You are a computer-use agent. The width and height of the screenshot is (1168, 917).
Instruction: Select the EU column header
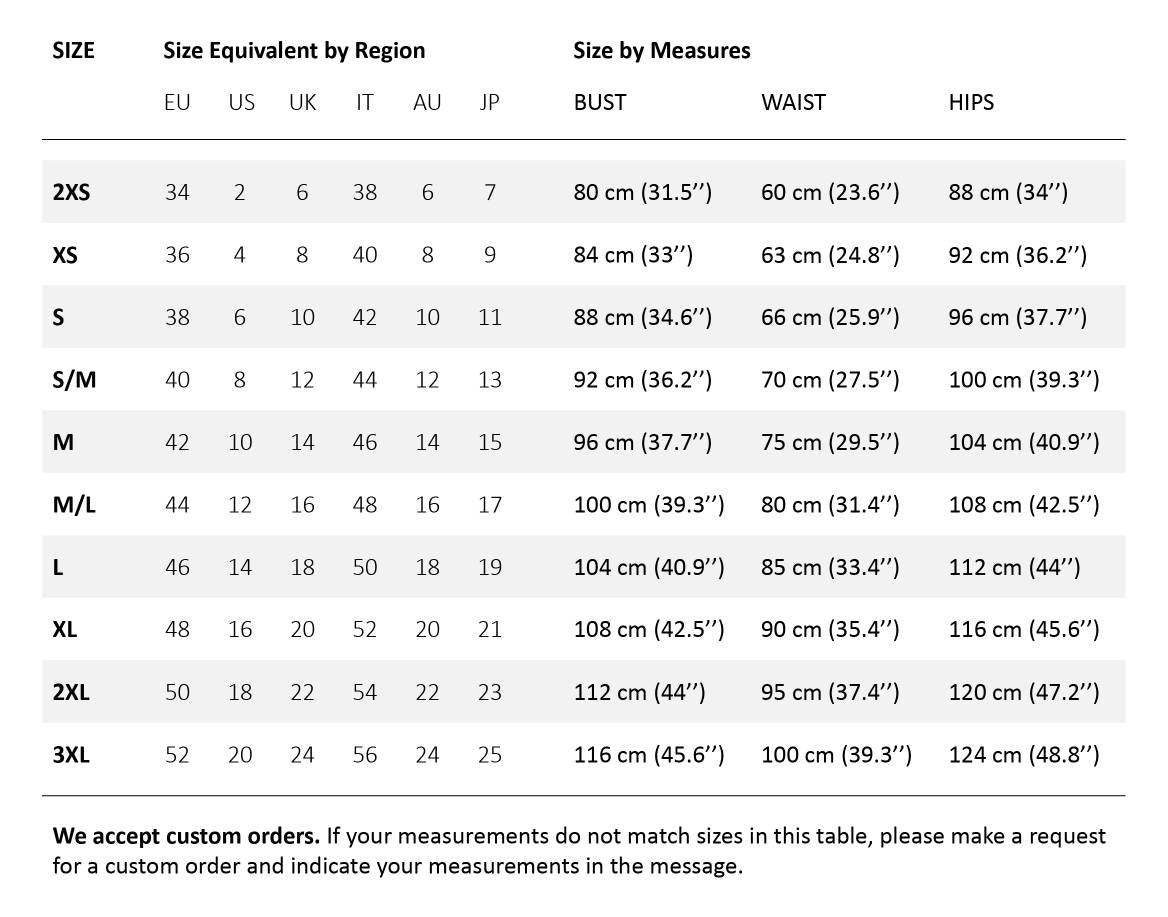tap(177, 102)
